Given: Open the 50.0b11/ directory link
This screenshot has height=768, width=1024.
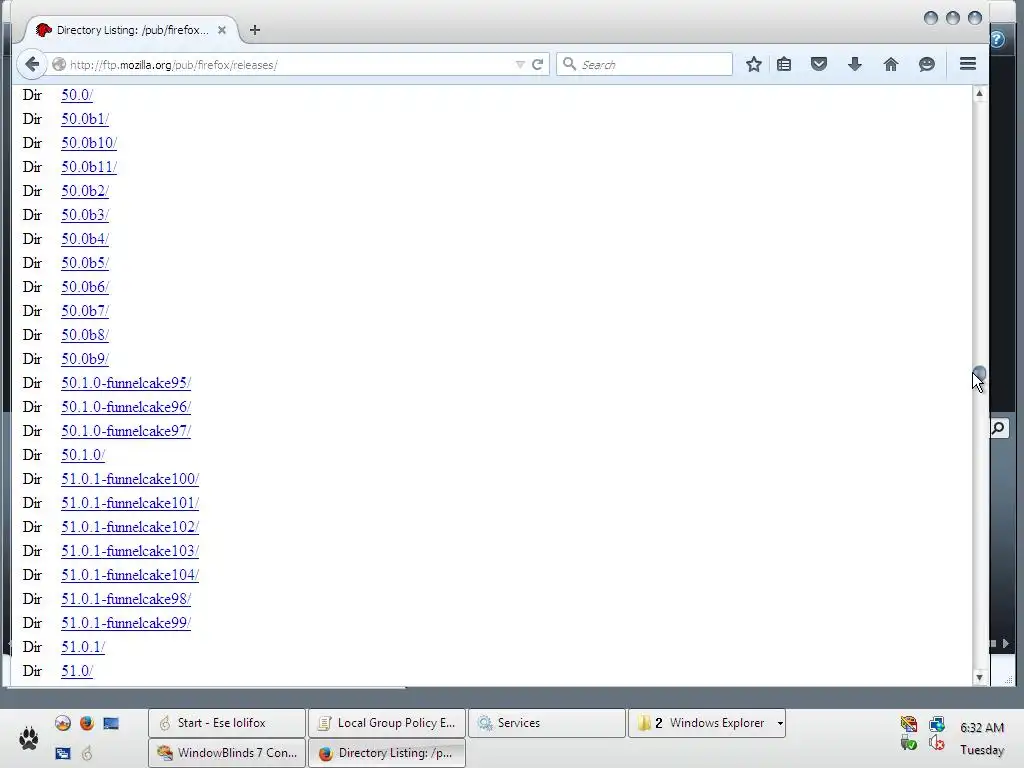Looking at the screenshot, I should (89, 167).
